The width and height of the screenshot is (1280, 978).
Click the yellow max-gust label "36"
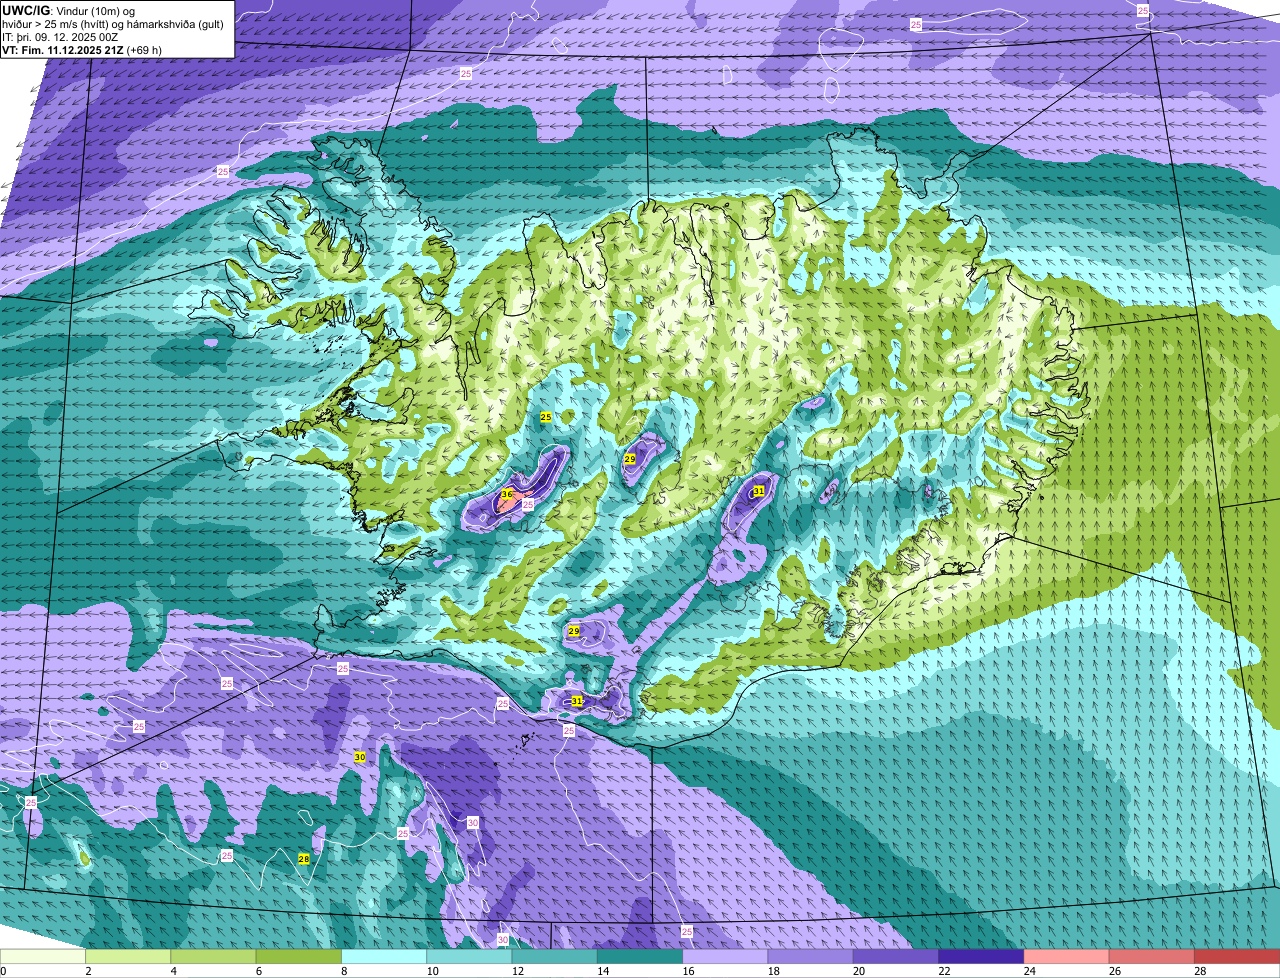pyautogui.click(x=507, y=494)
